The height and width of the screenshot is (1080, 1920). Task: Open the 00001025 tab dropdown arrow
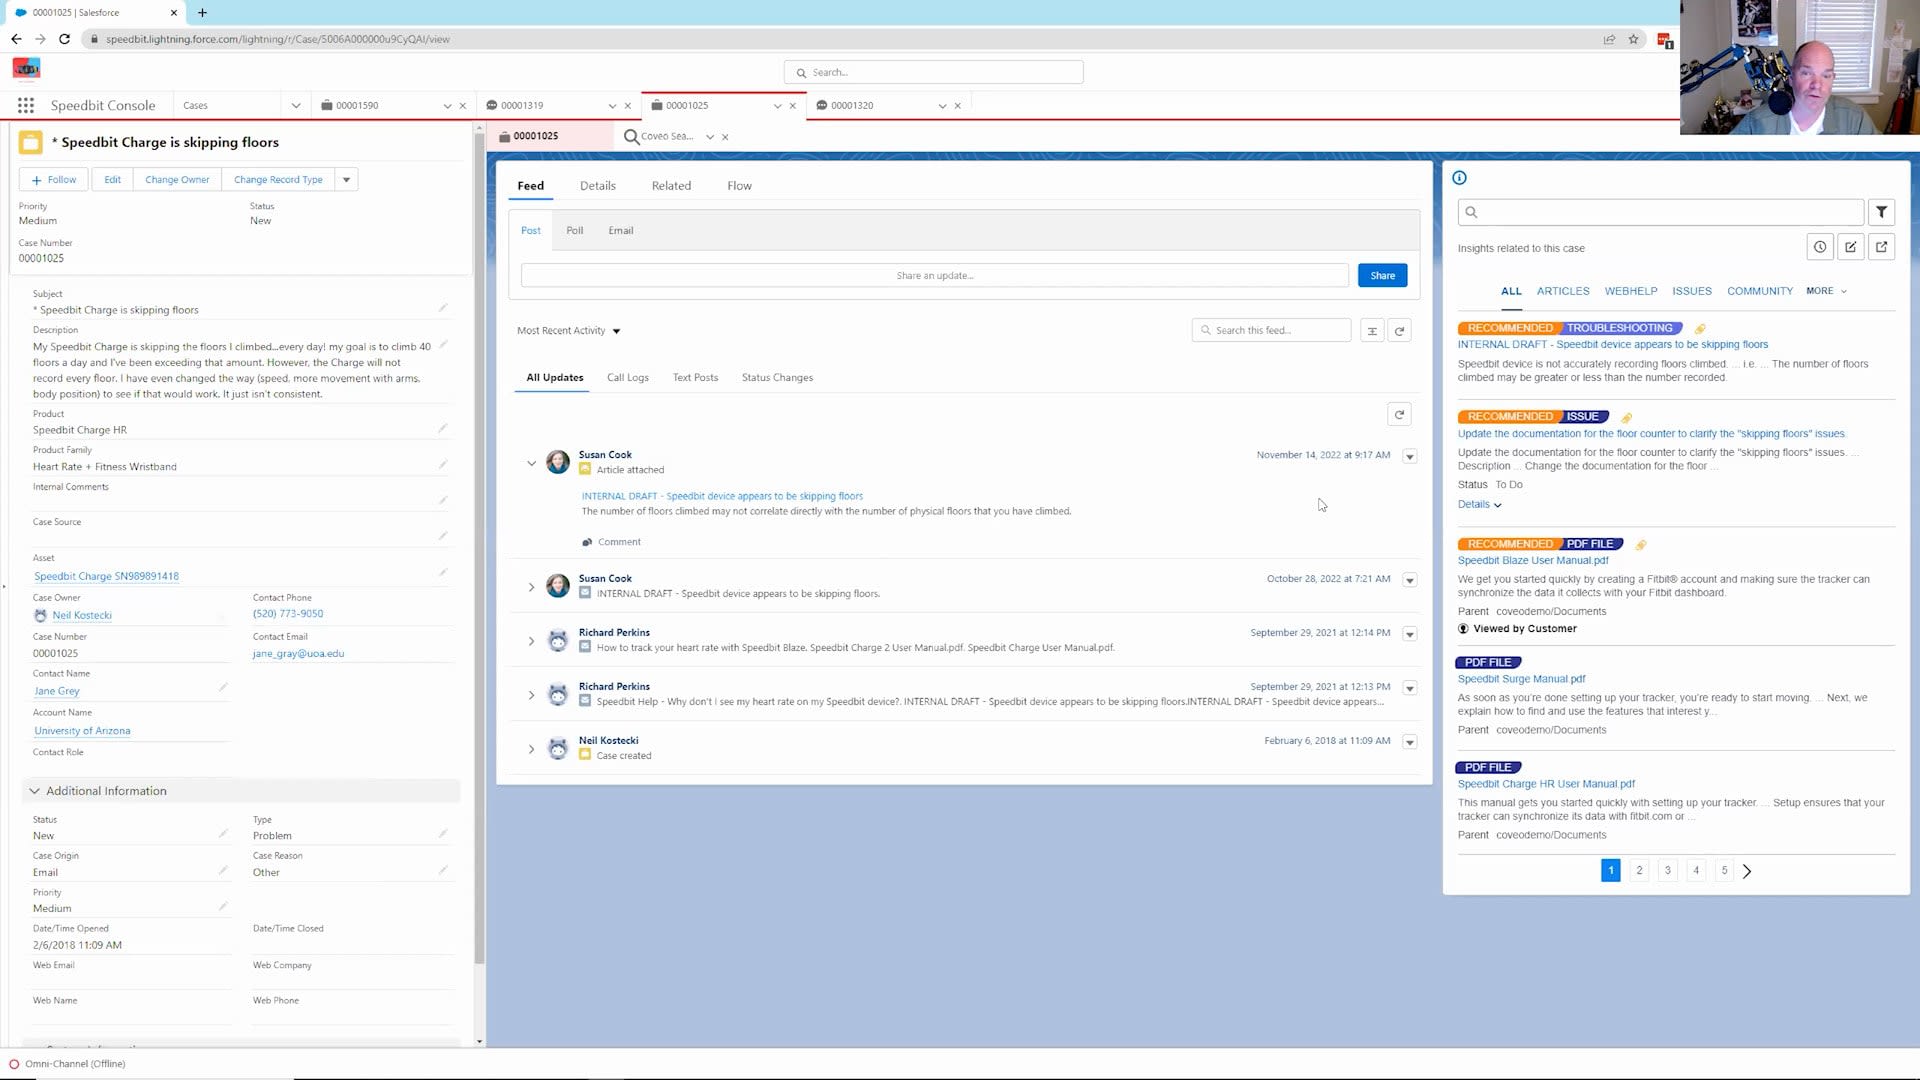tap(777, 106)
